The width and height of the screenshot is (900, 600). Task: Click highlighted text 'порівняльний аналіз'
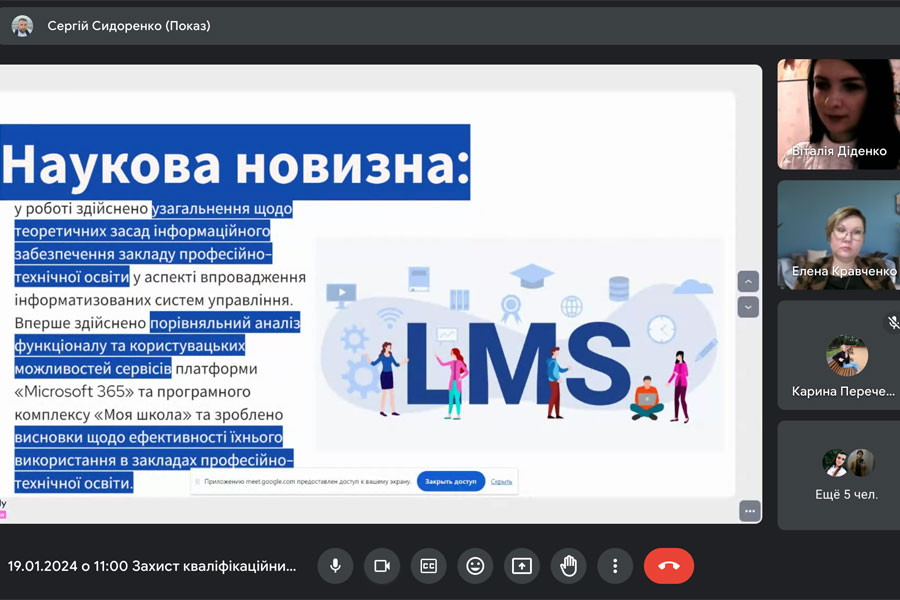click(225, 323)
